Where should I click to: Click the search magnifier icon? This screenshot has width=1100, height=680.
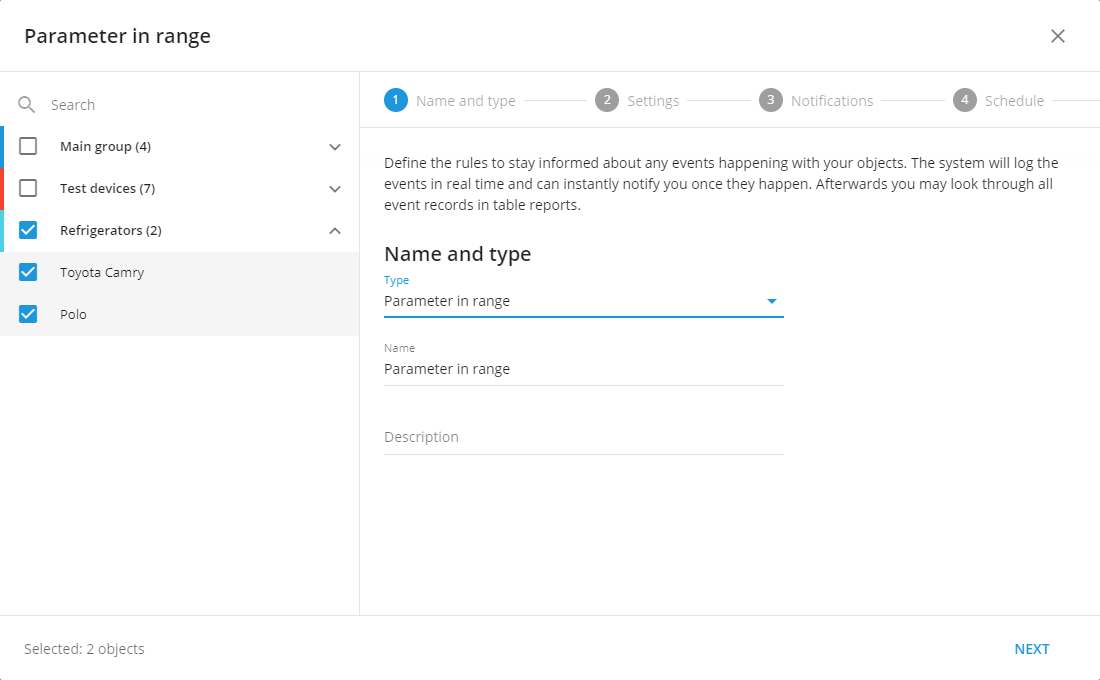(27, 105)
